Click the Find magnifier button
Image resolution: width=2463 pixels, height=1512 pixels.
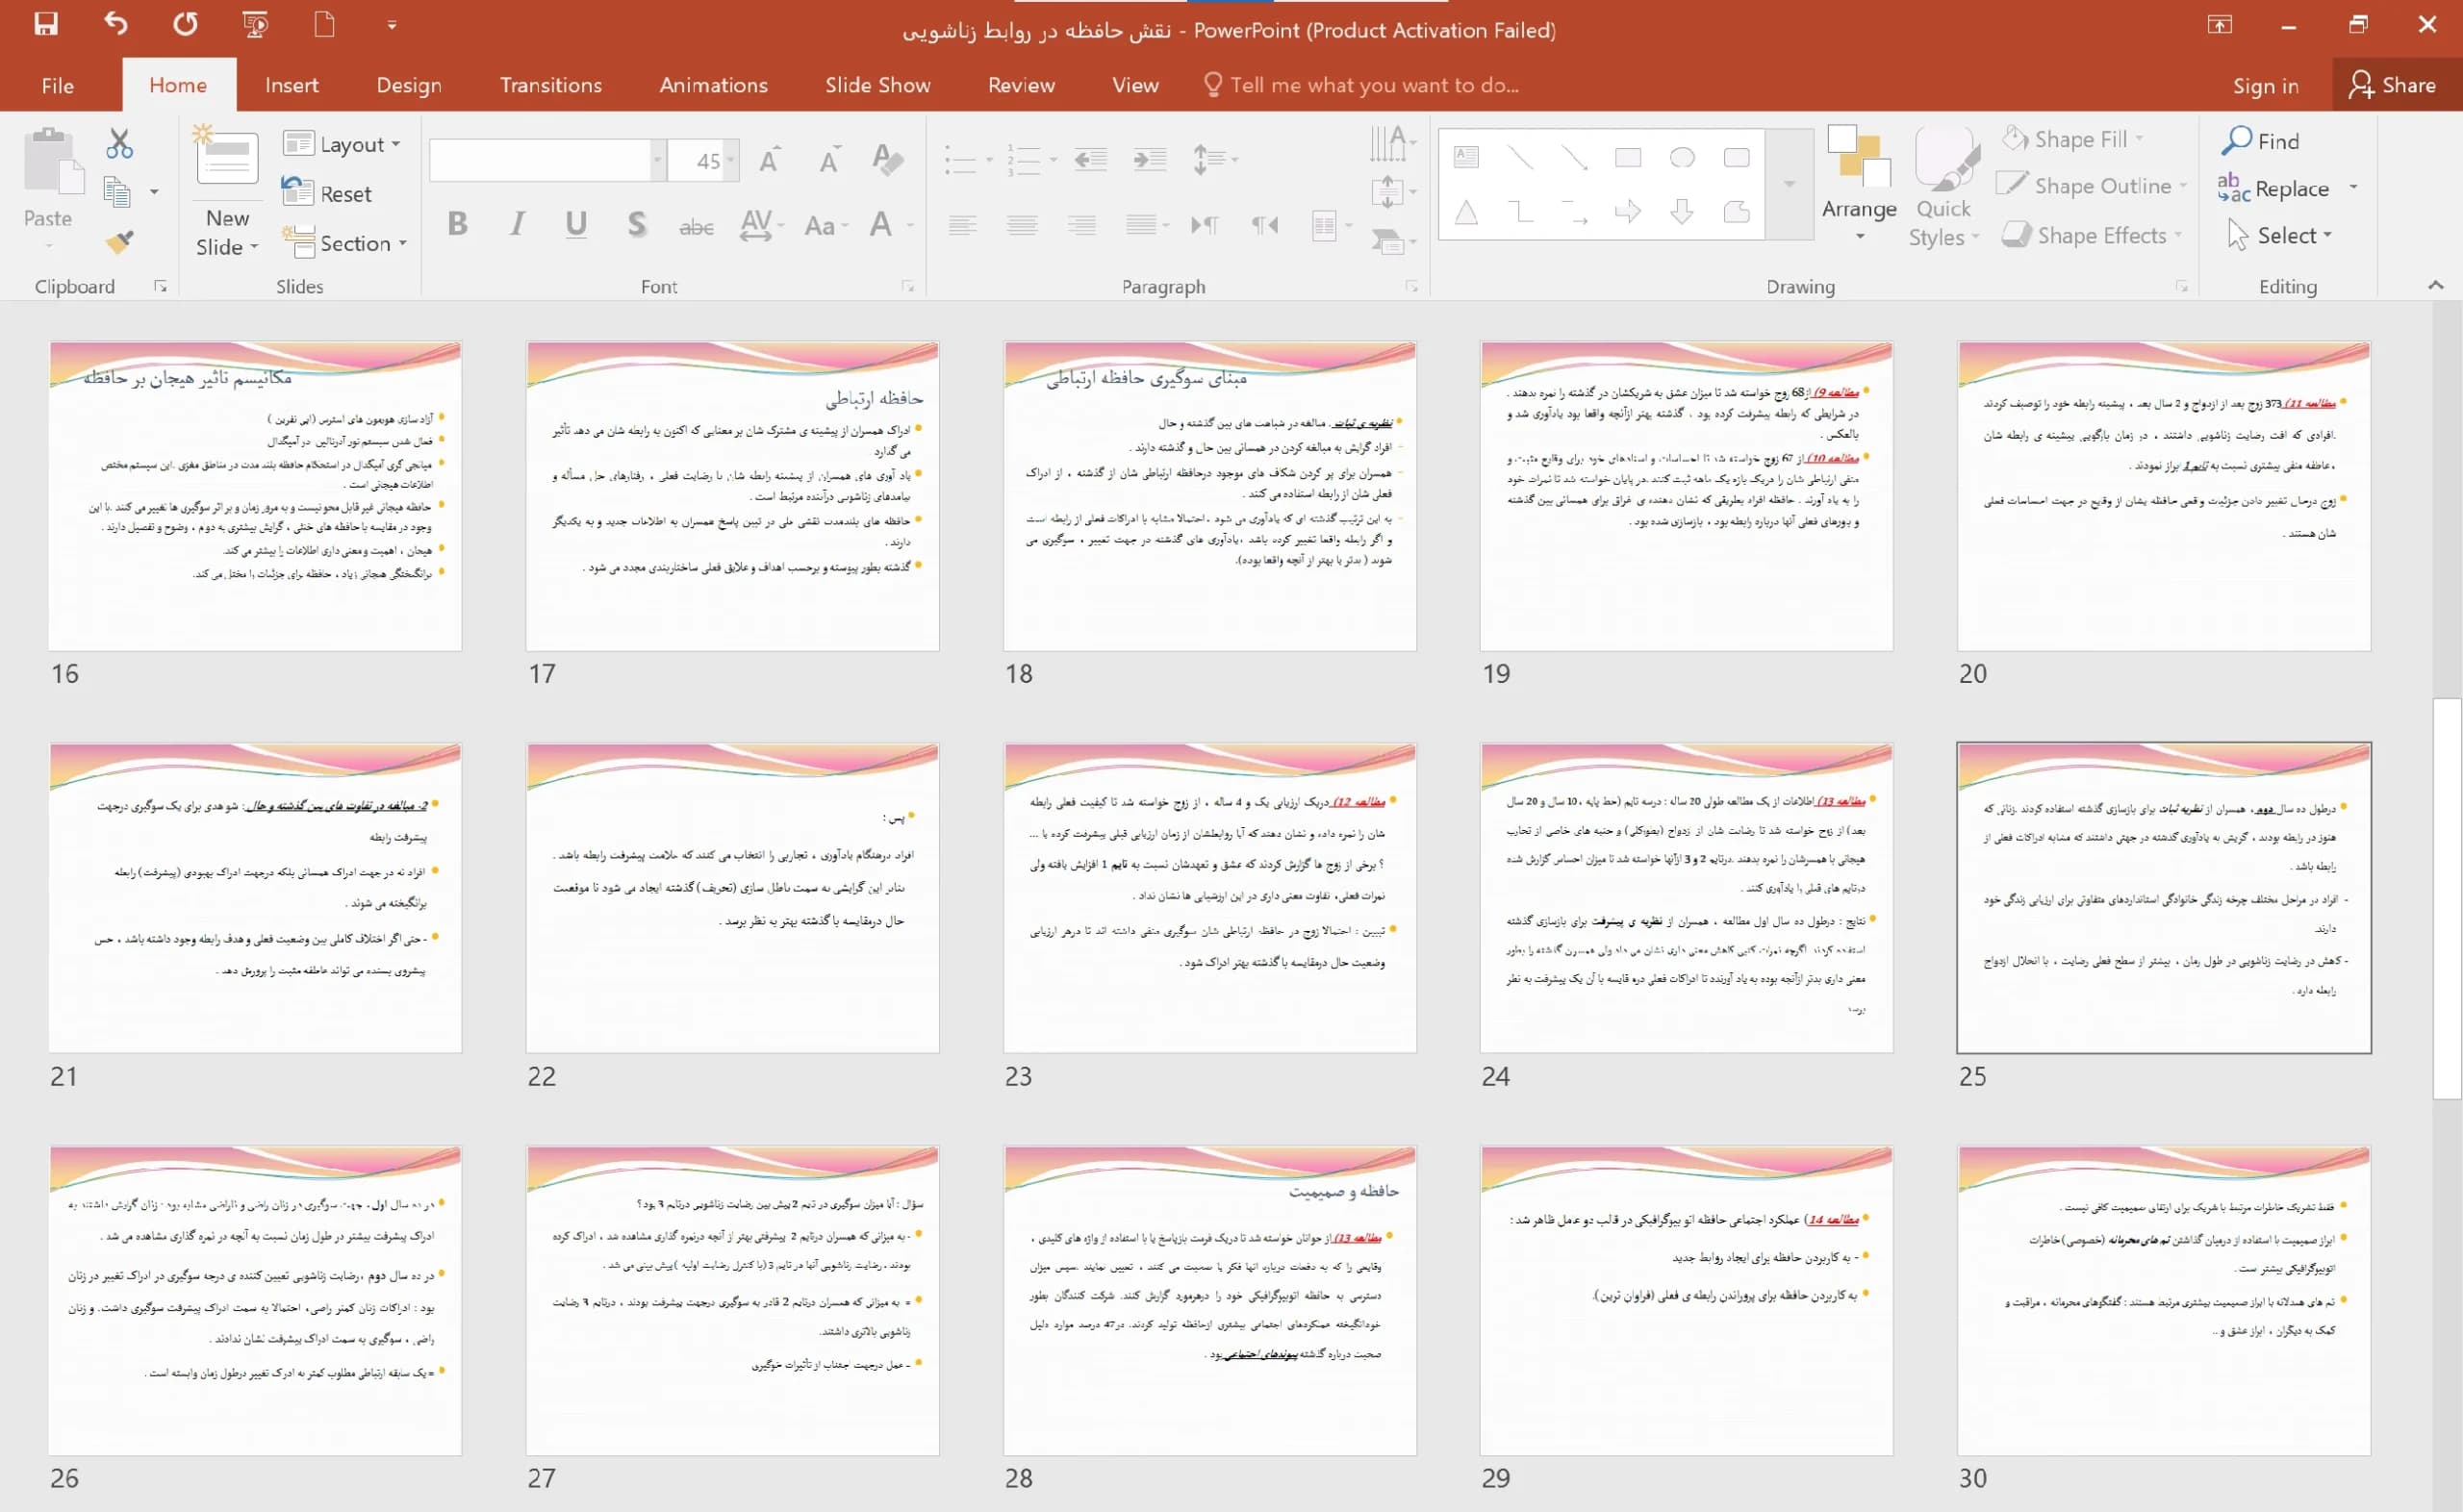click(x=2260, y=141)
